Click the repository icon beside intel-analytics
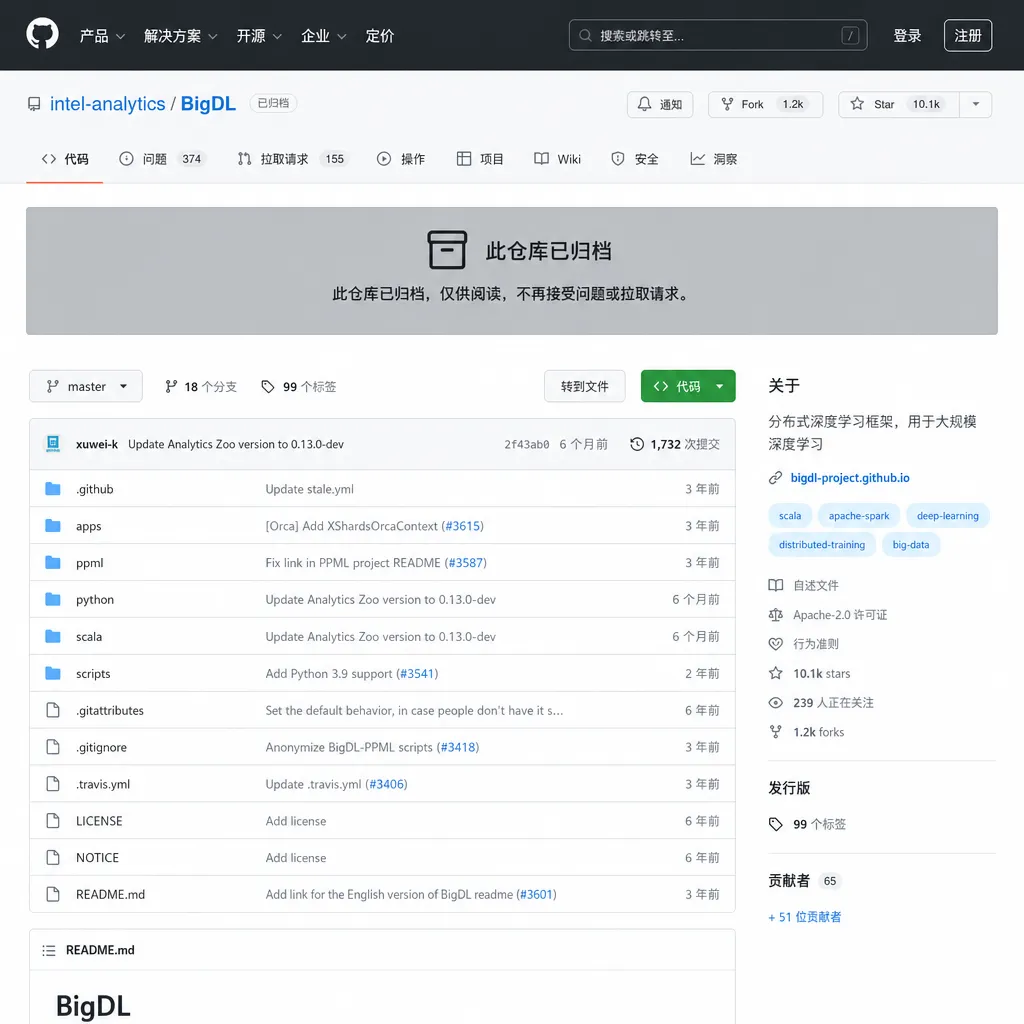Viewport: 1024px width, 1024px height. [x=34, y=104]
